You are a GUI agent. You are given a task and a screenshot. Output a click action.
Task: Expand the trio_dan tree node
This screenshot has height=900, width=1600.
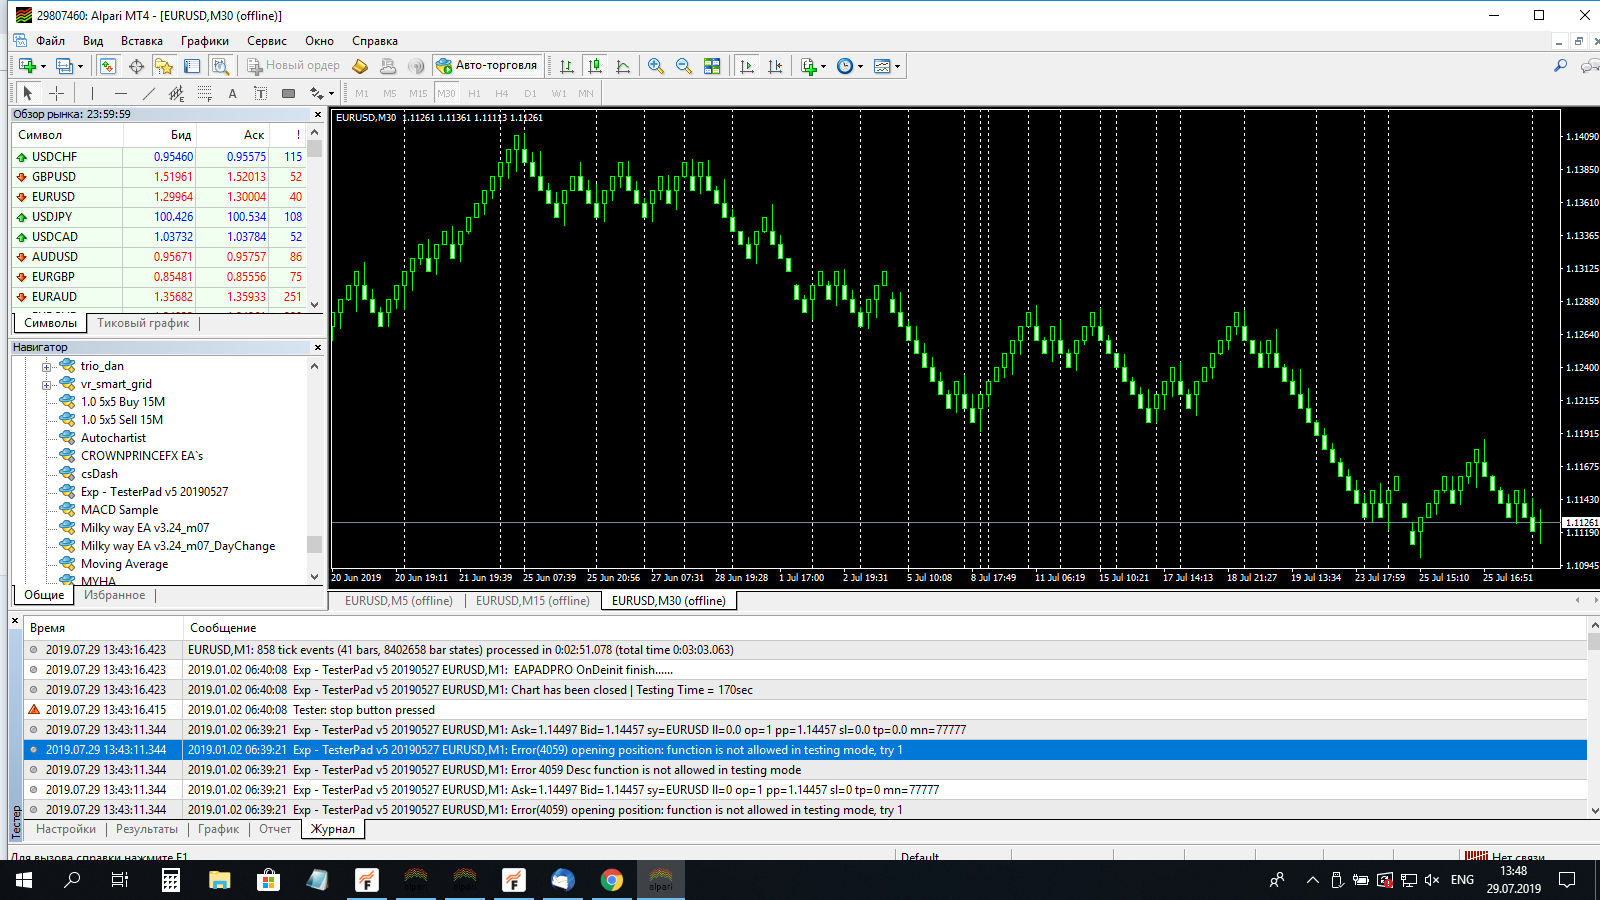point(46,366)
